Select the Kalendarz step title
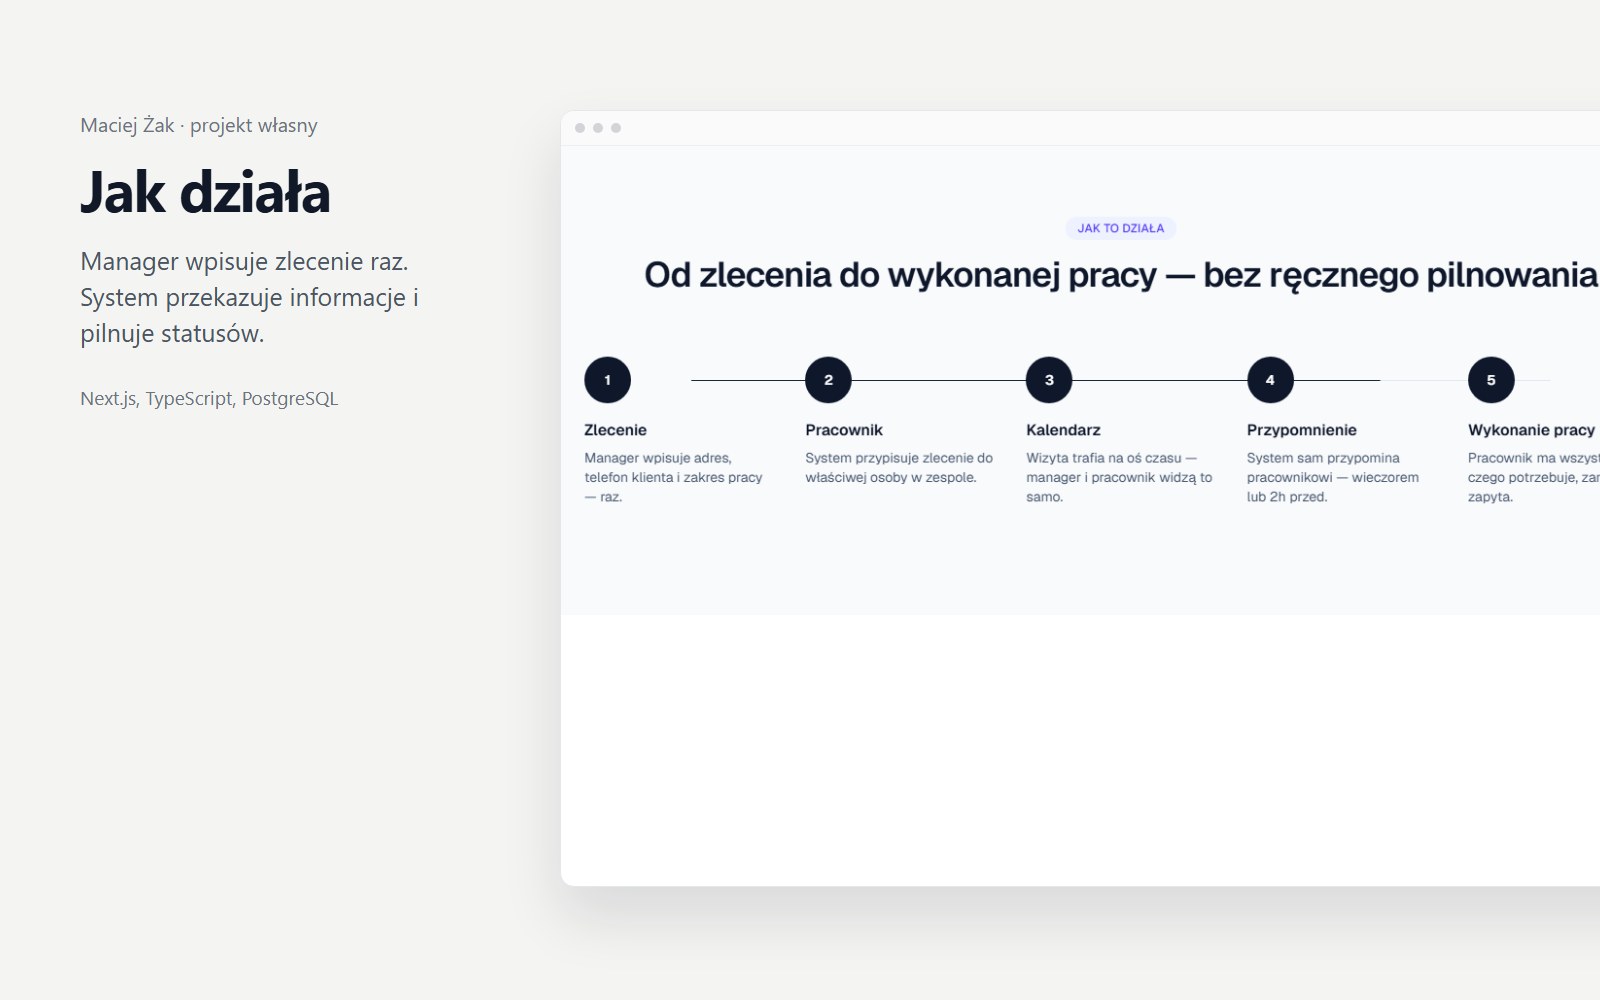 [1063, 430]
